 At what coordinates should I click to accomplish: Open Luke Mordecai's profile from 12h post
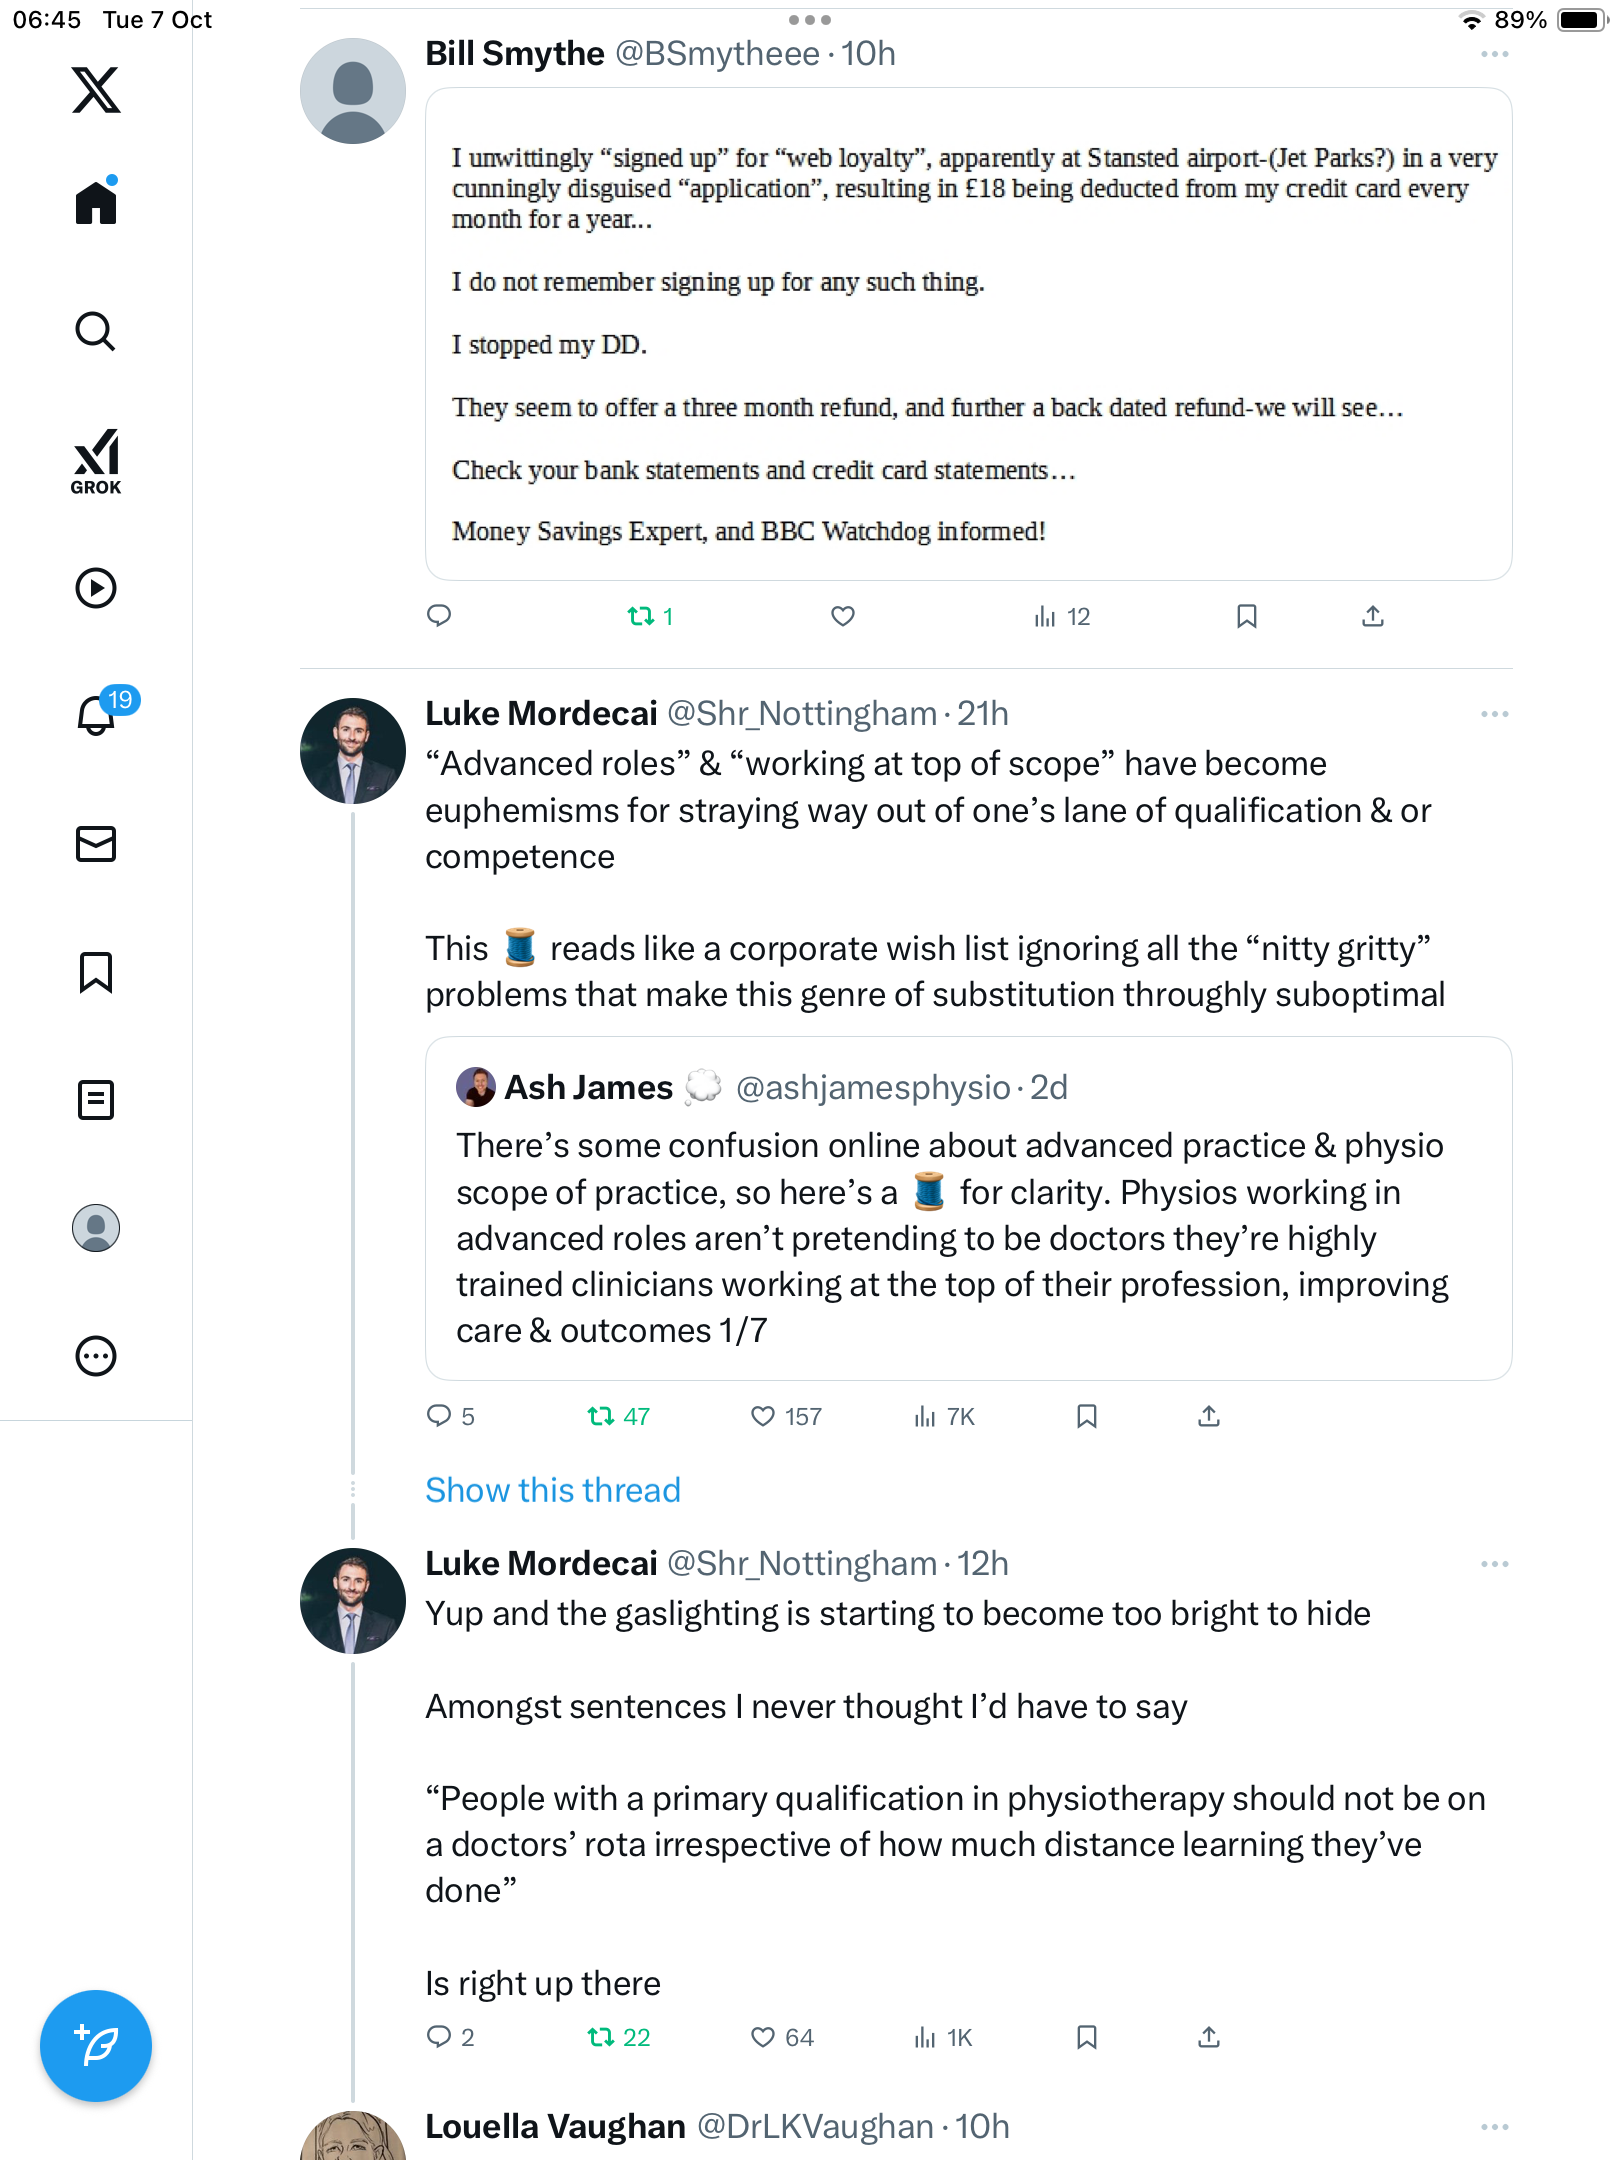353,1601
